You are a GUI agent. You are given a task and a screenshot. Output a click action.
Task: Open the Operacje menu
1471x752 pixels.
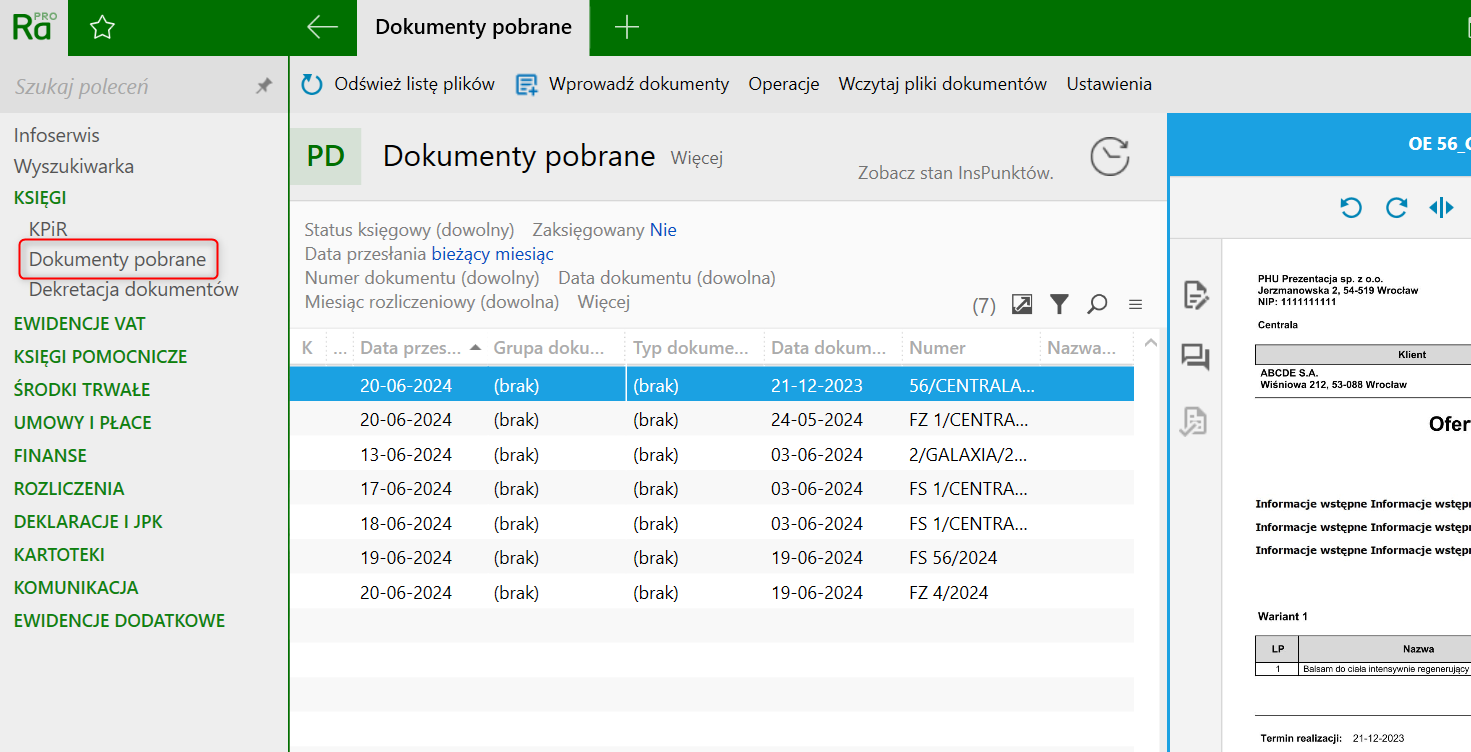click(x=783, y=84)
